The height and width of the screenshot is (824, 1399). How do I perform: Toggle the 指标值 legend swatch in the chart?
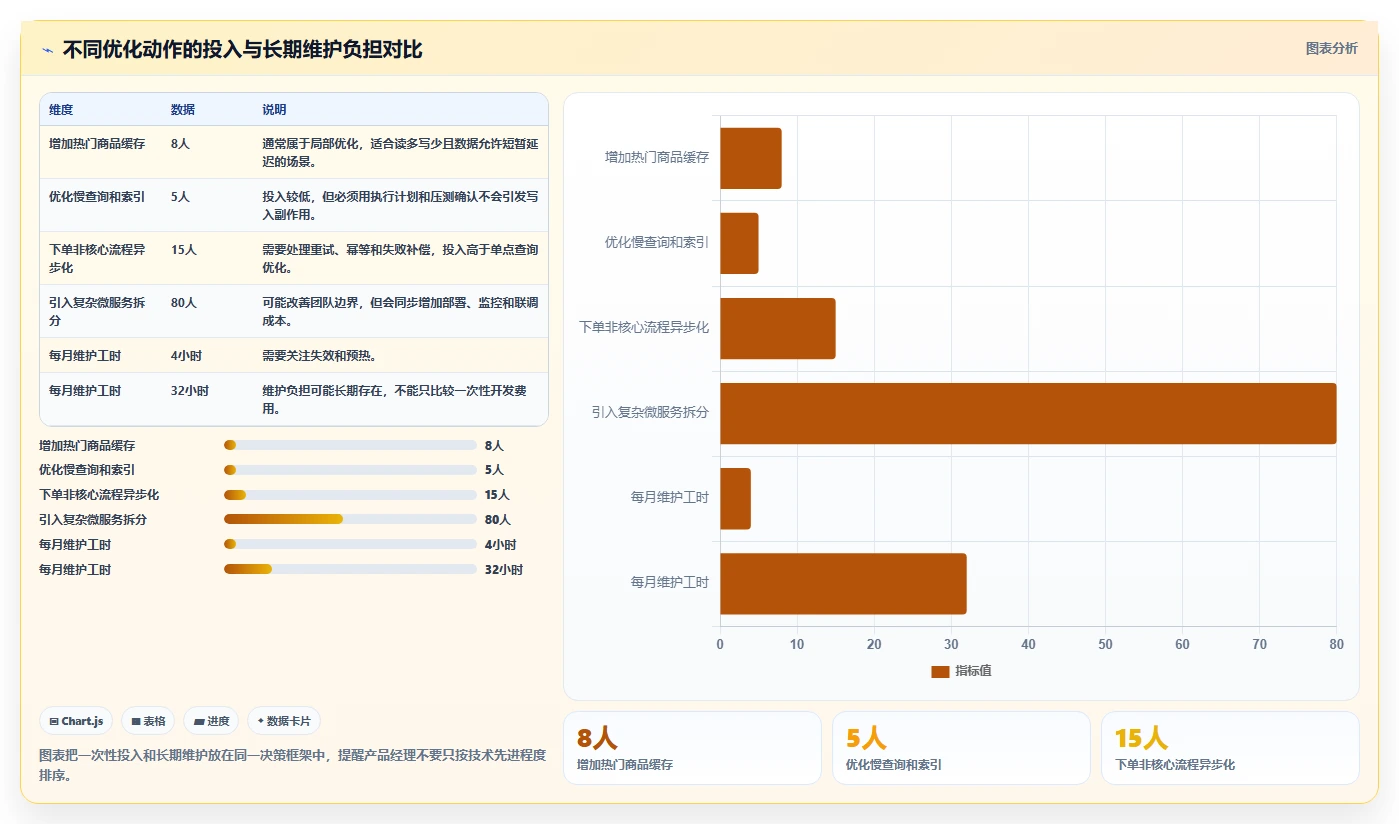click(x=940, y=671)
